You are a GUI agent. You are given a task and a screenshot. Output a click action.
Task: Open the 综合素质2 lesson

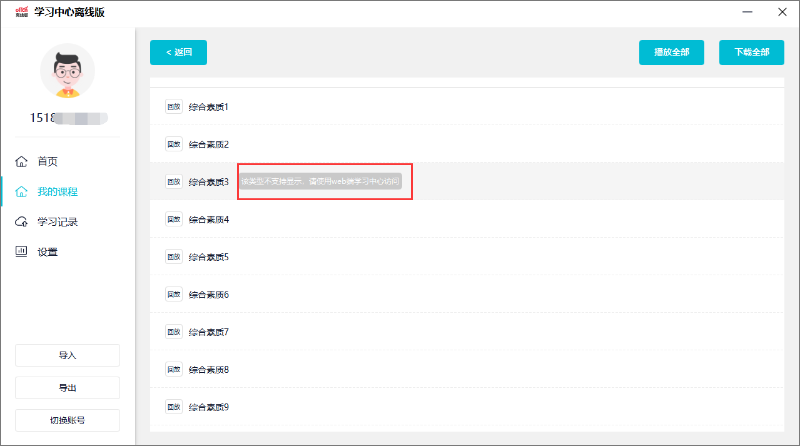click(x=209, y=144)
